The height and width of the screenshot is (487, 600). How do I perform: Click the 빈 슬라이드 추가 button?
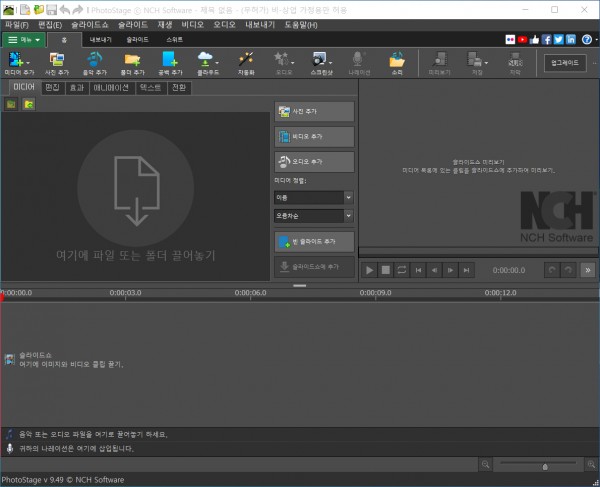pos(314,241)
